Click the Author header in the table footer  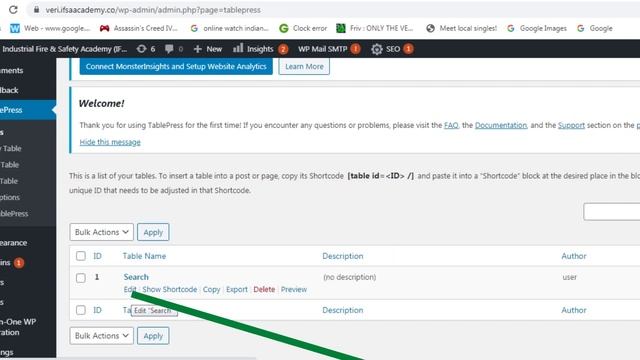[574, 310]
